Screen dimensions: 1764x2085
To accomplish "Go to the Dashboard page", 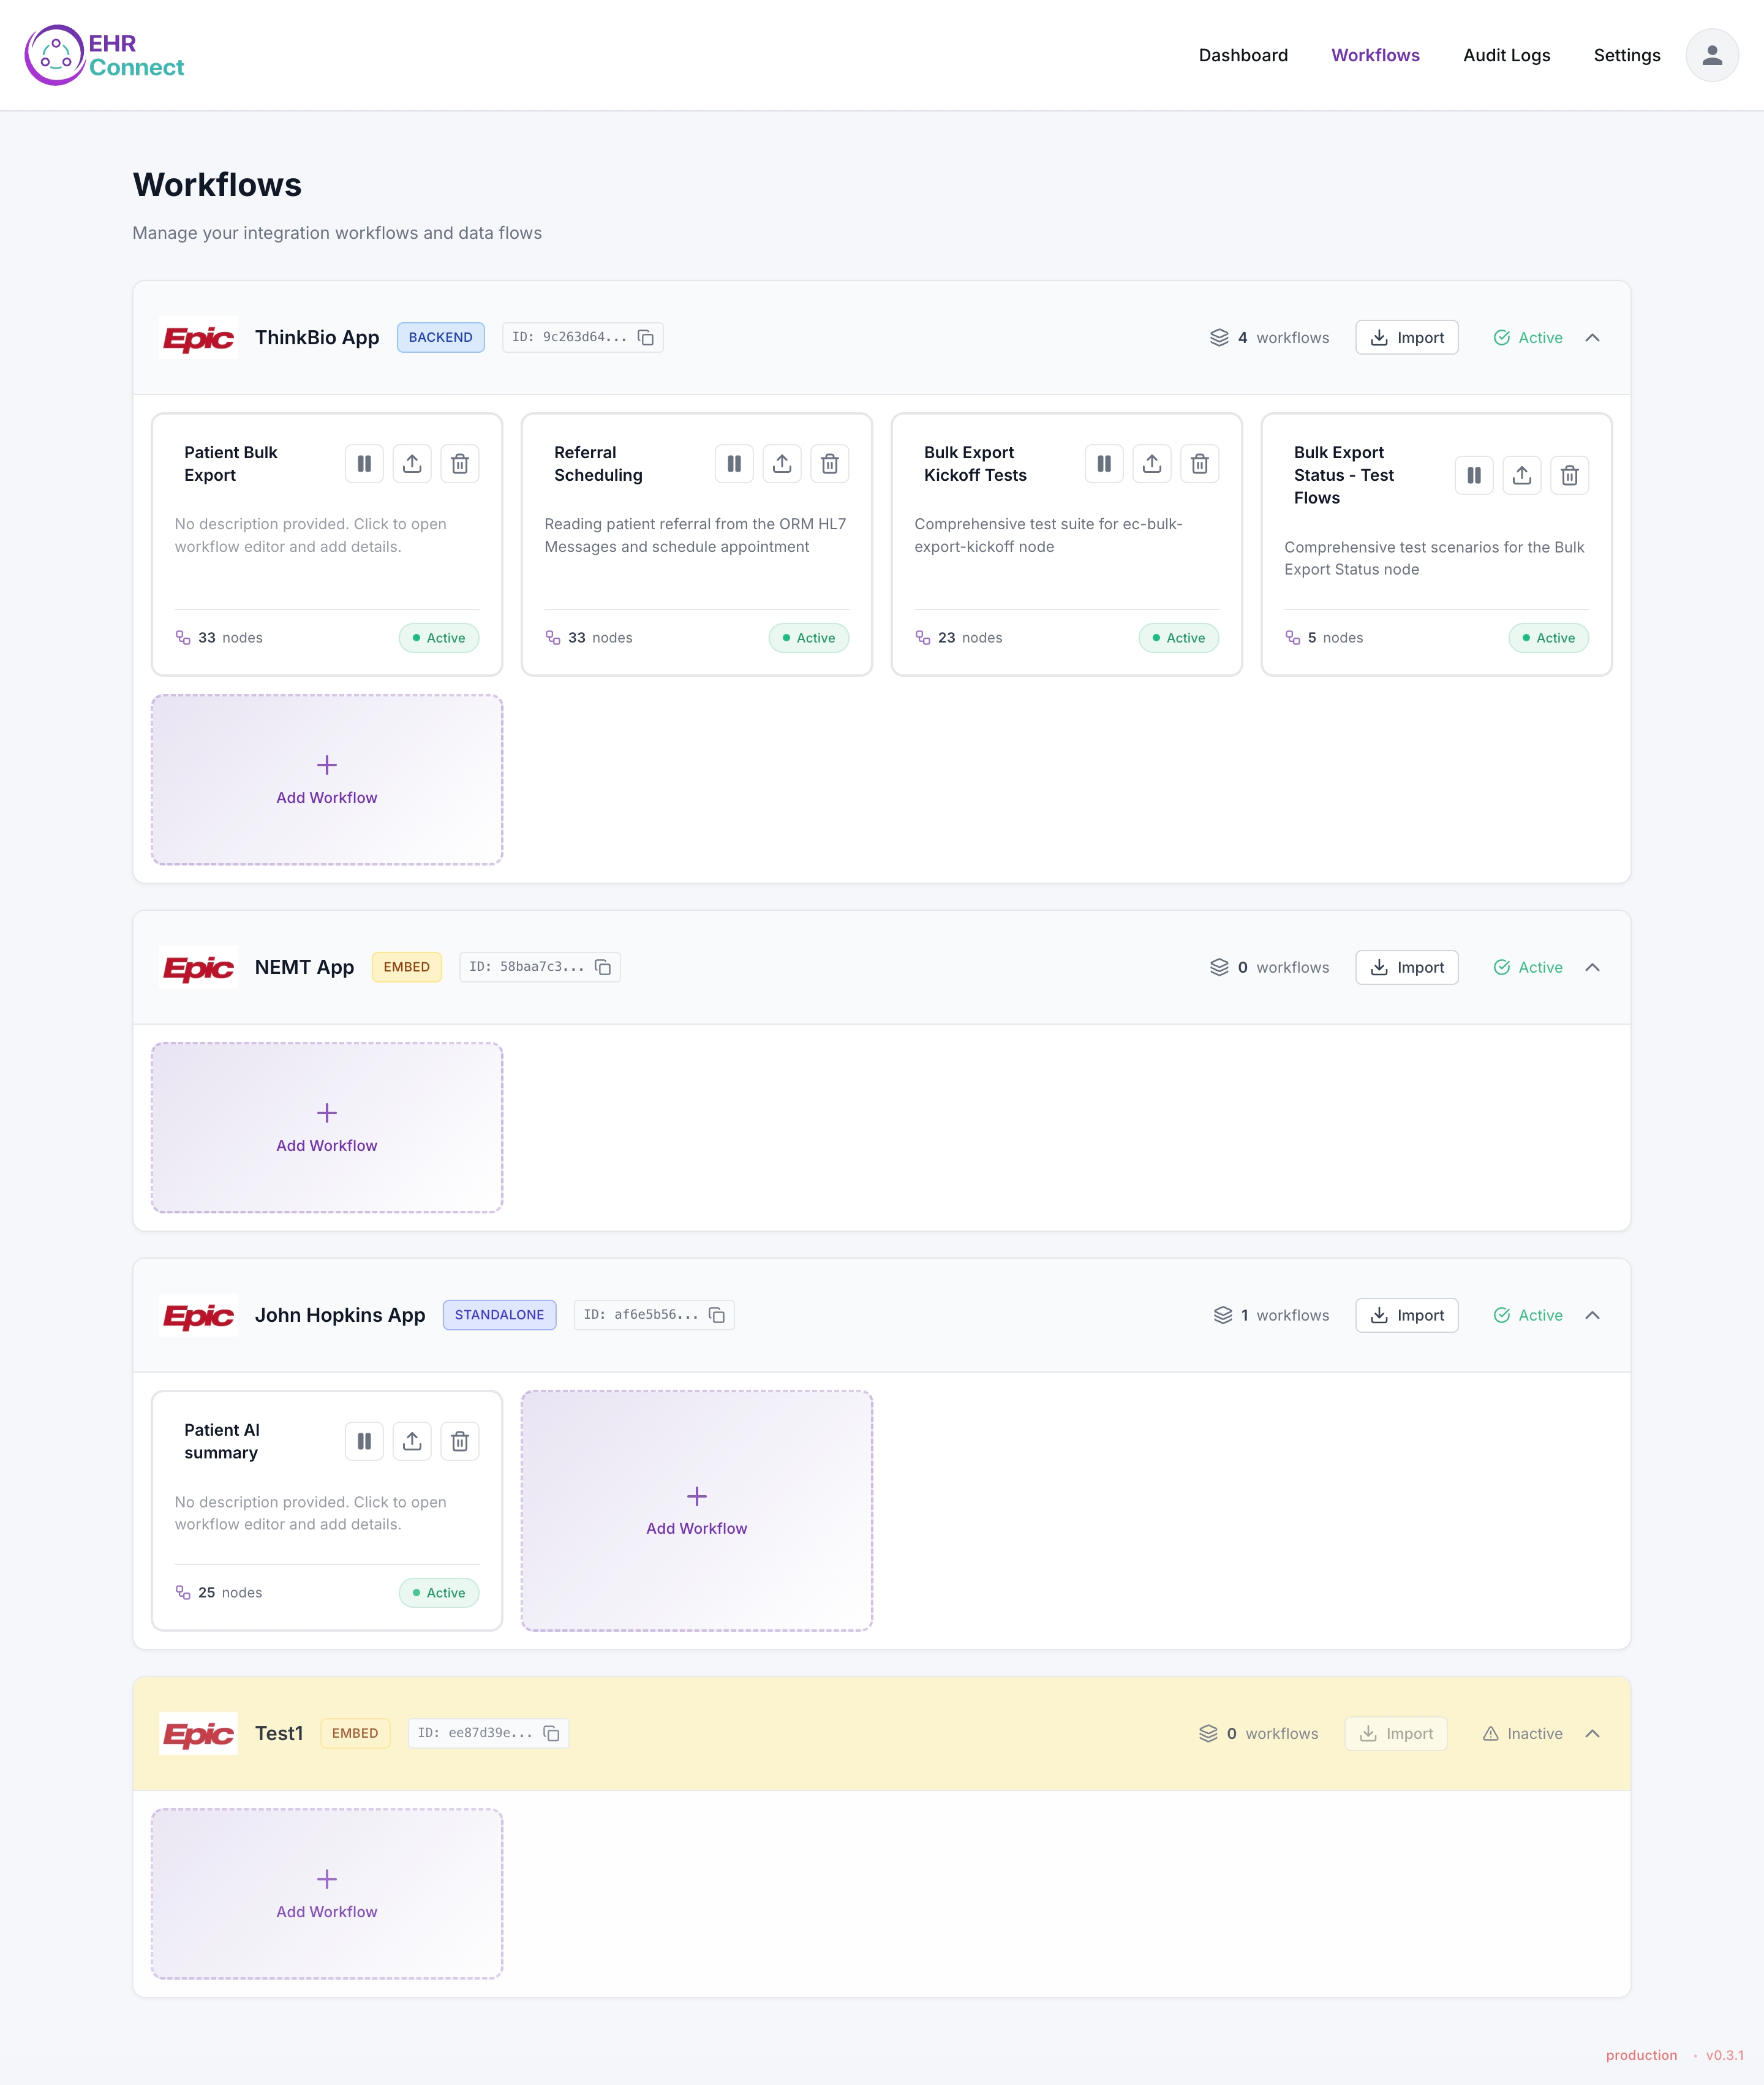I will [1242, 55].
